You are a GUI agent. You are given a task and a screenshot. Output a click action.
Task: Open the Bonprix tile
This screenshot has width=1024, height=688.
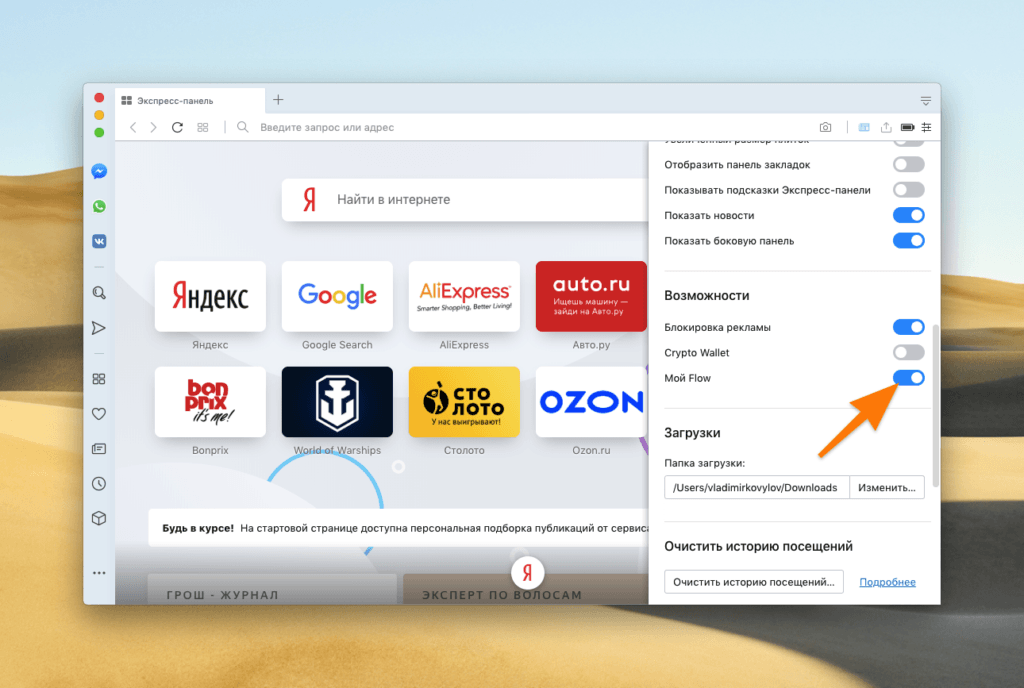(x=210, y=402)
